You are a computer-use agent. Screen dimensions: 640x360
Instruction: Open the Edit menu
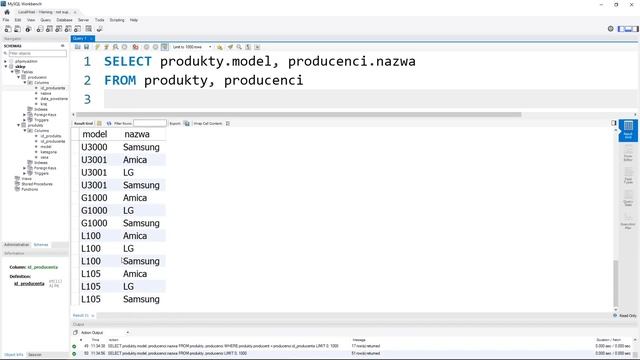18,20
